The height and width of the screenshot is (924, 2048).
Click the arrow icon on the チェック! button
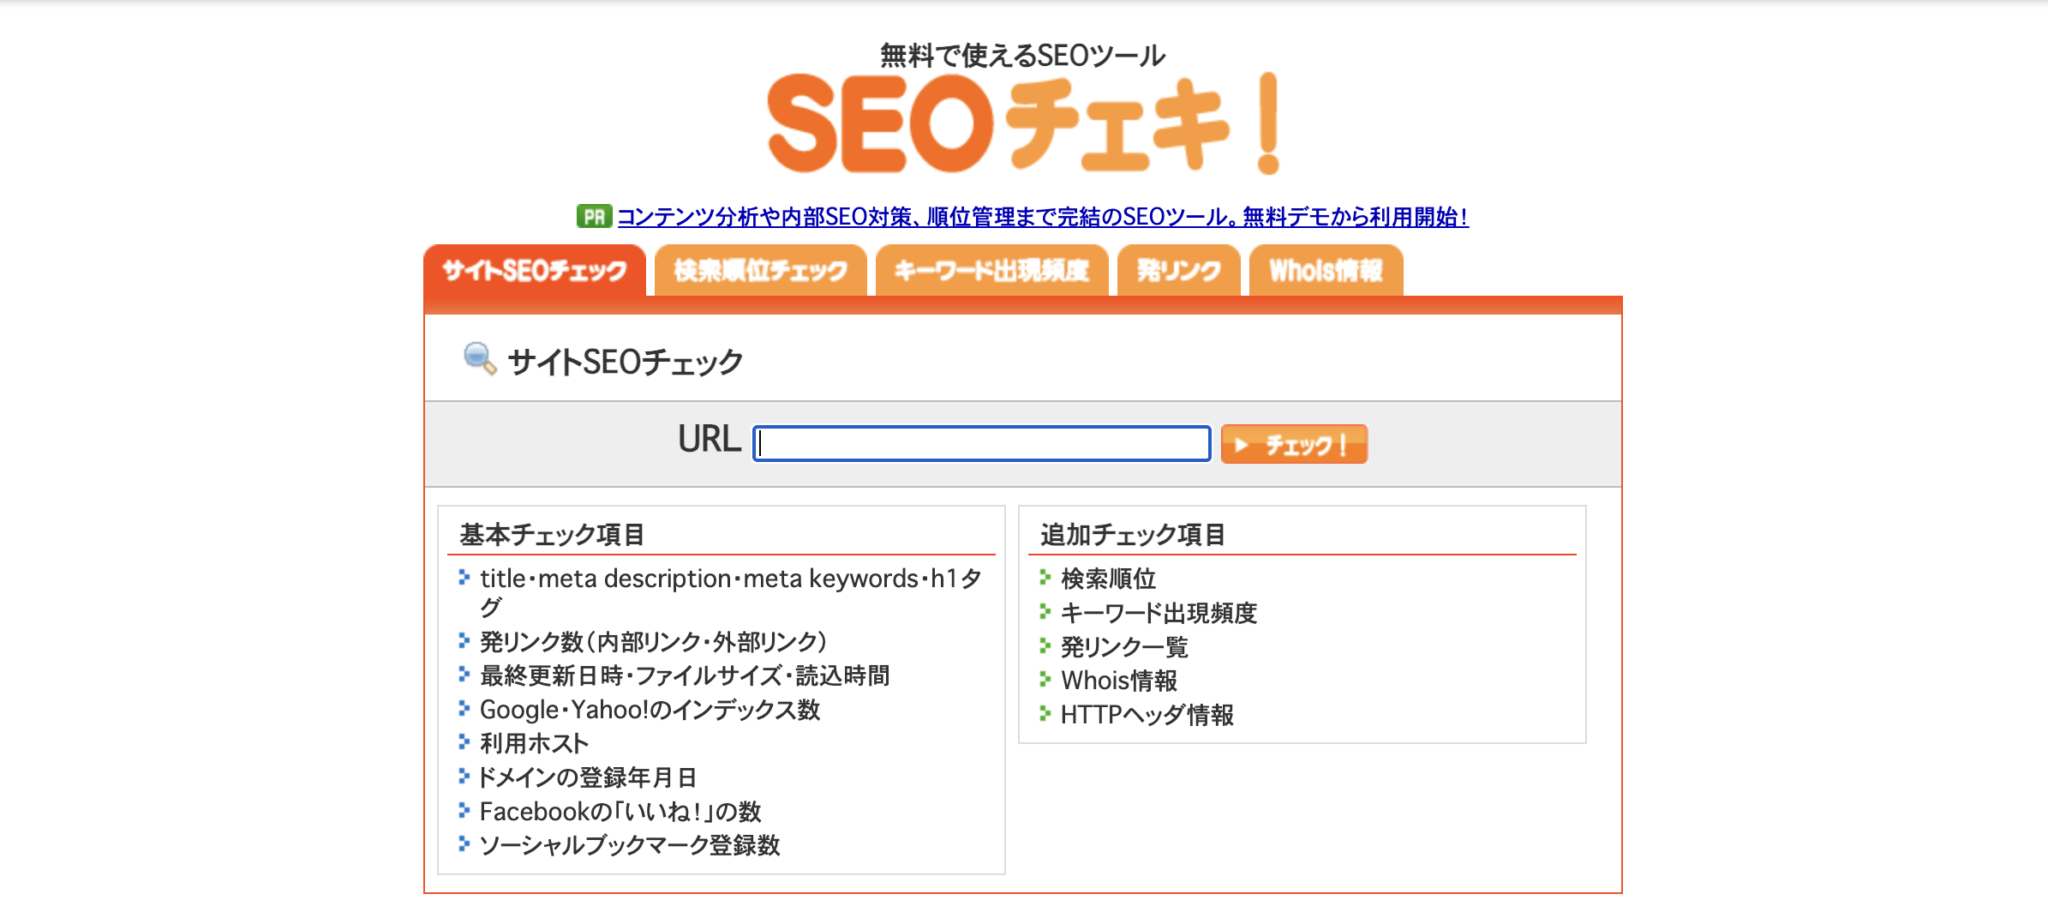tap(1243, 444)
